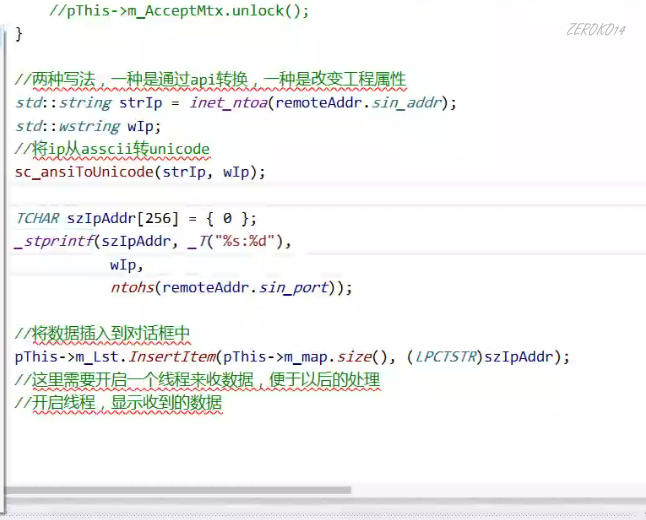
Task: Click the '(LPCTSTR)' cast
Action: pyautogui.click(x=445, y=357)
